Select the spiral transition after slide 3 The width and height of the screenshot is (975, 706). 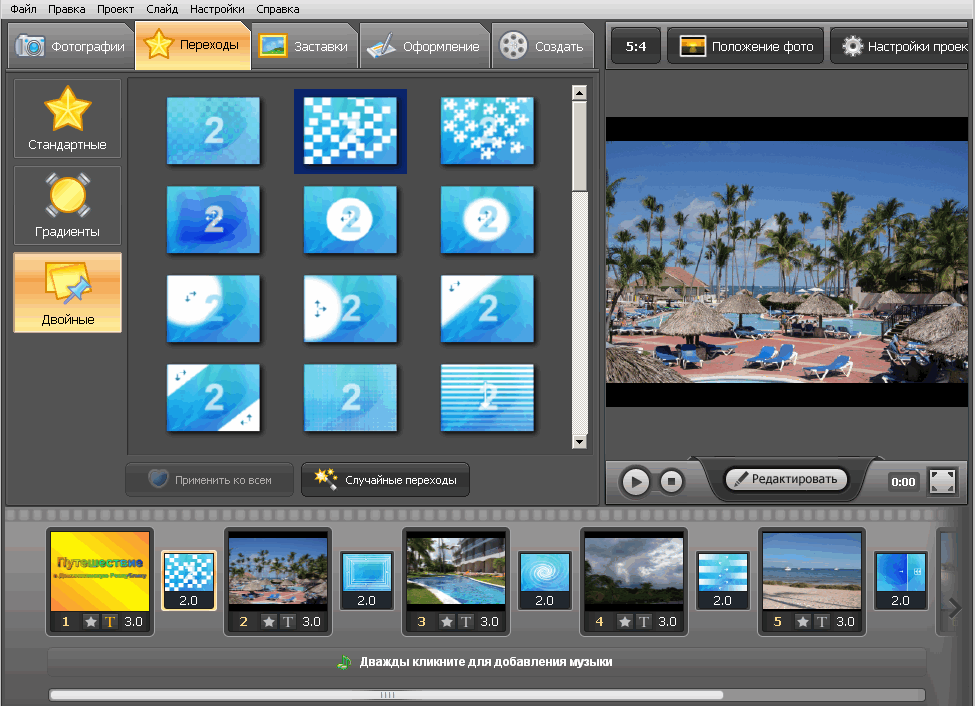click(x=544, y=573)
